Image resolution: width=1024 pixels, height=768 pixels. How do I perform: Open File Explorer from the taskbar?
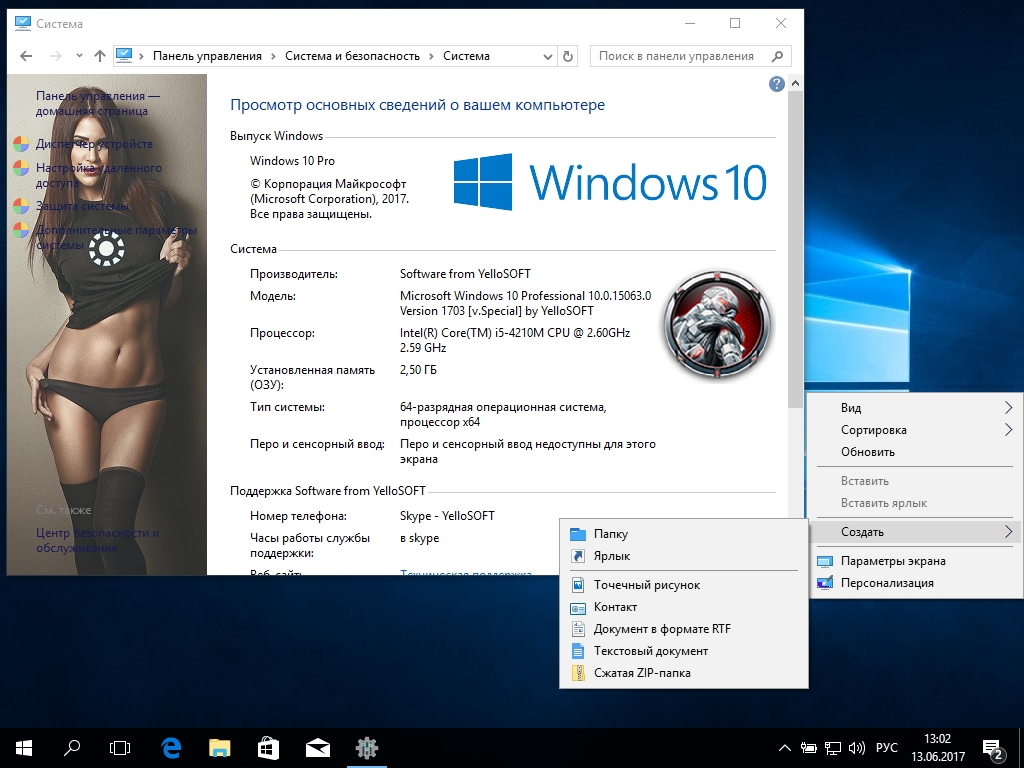point(219,748)
